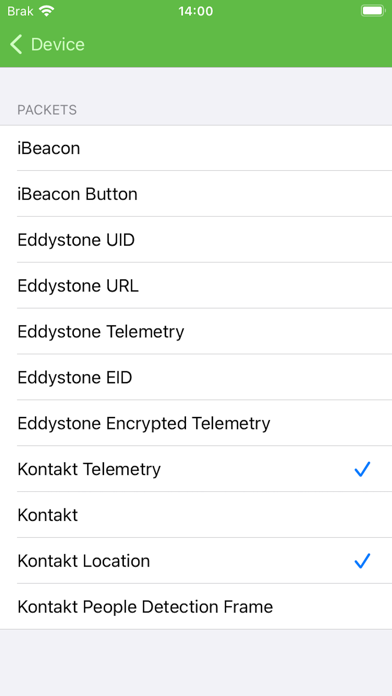Screen dimensions: 392x696
Task: Select Eddystone UID packet
Action: (196, 240)
